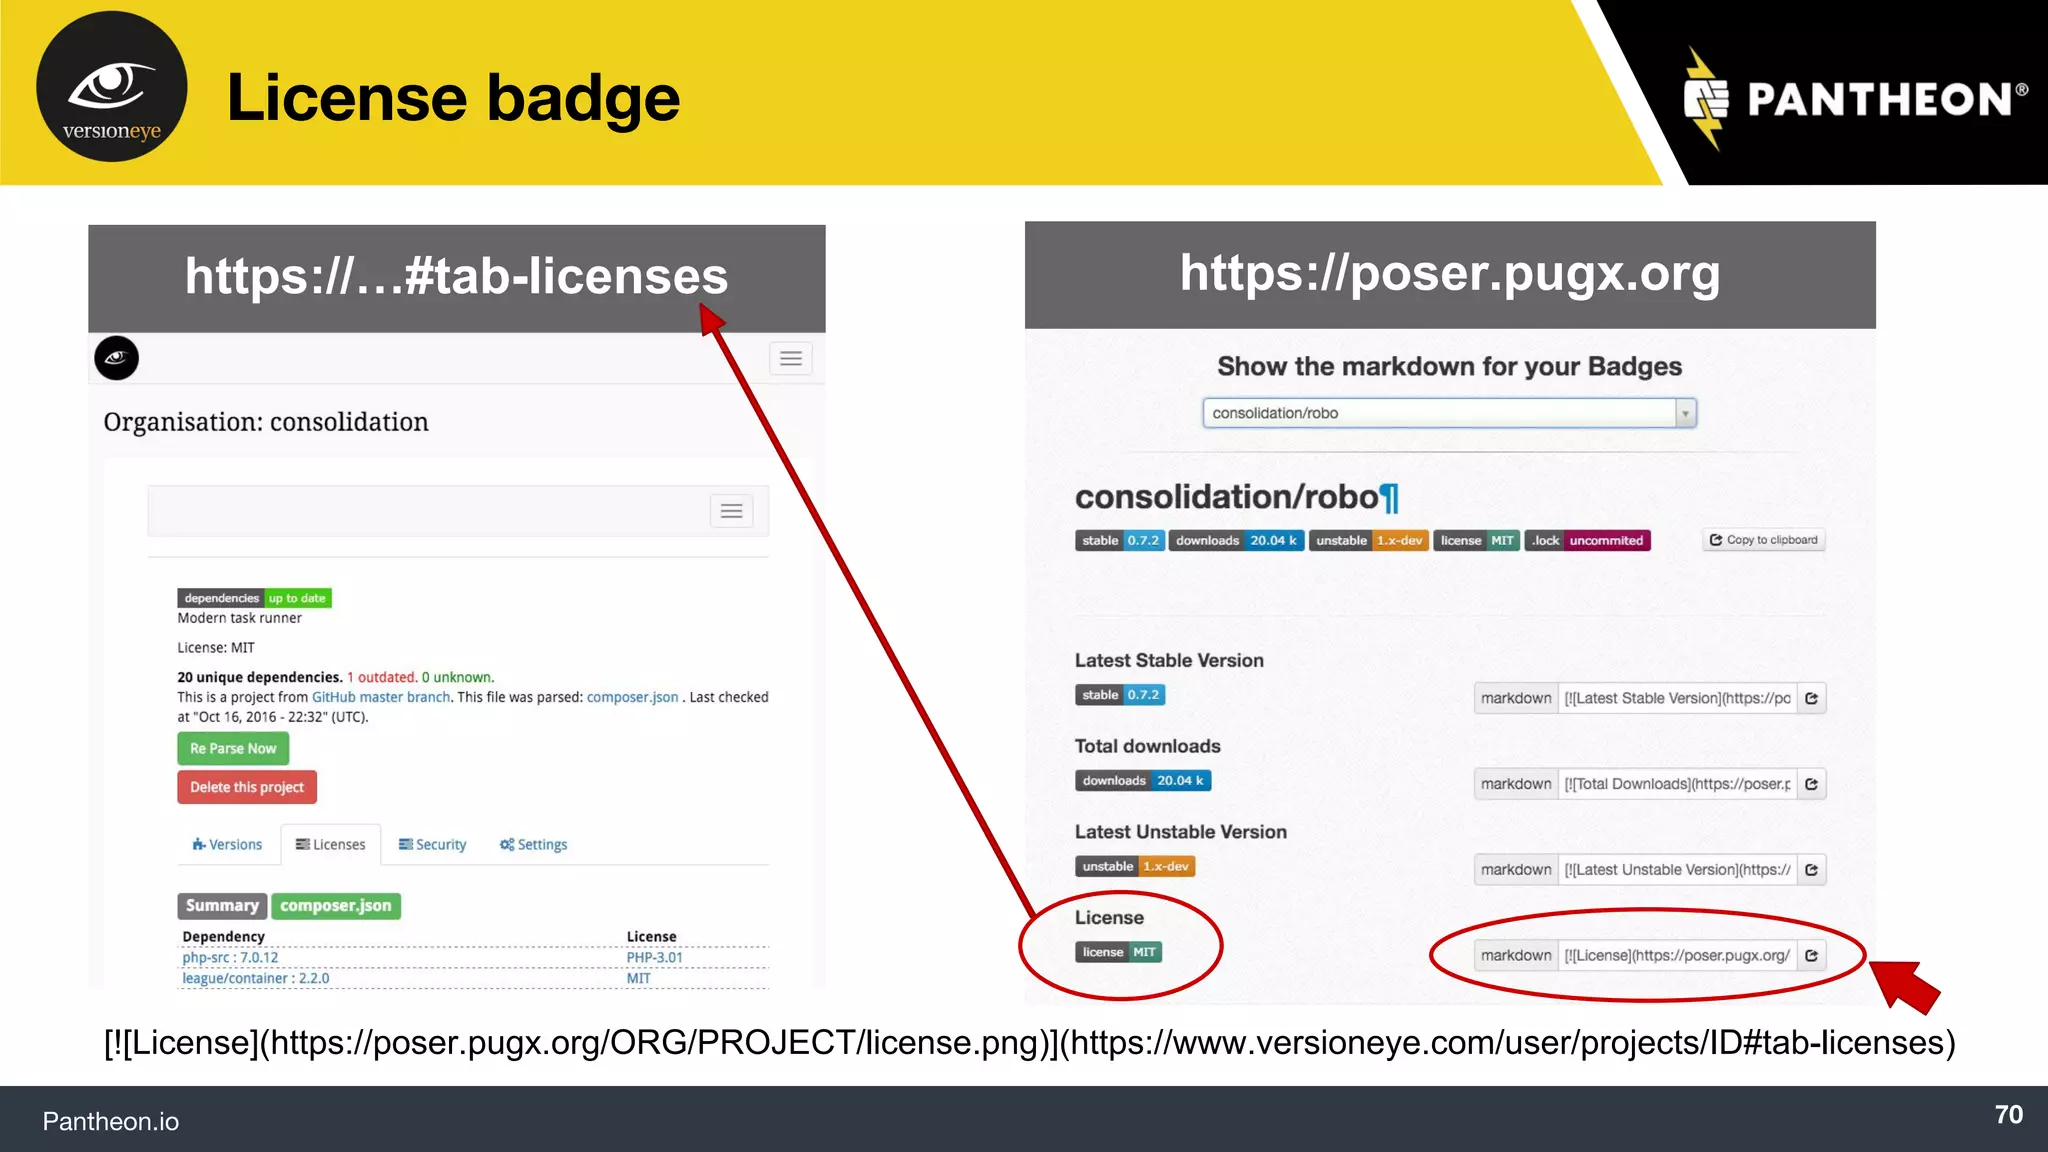Click the license MIT badge in header row

coord(1477,540)
